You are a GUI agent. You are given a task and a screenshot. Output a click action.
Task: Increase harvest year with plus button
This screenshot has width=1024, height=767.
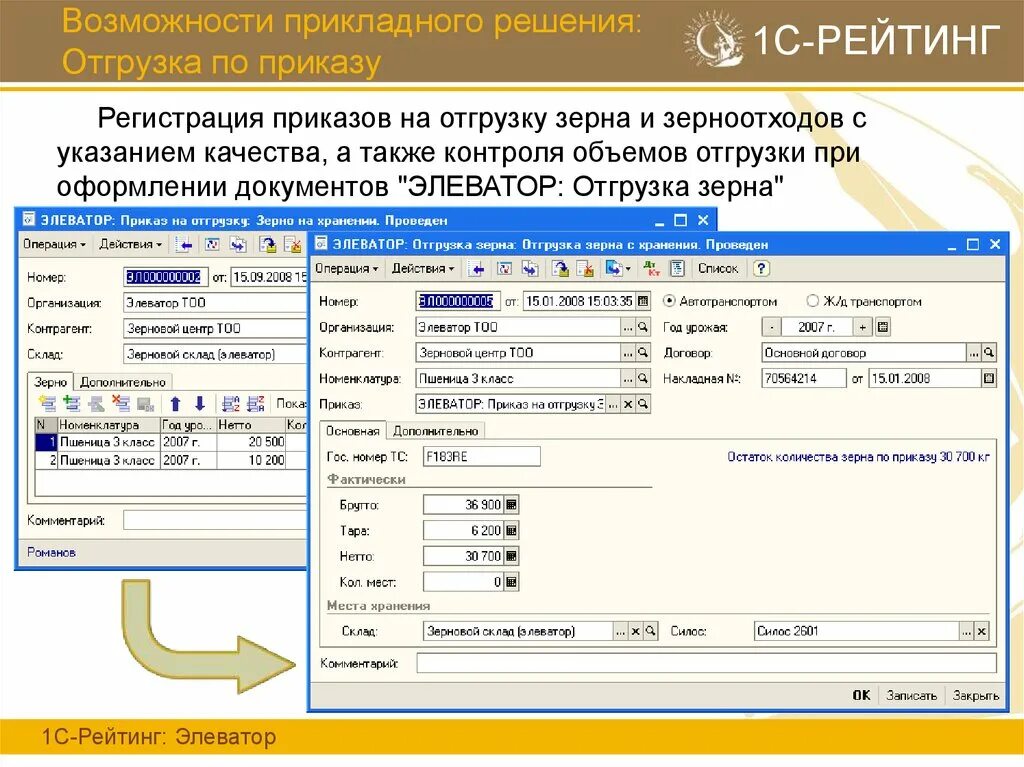[863, 327]
